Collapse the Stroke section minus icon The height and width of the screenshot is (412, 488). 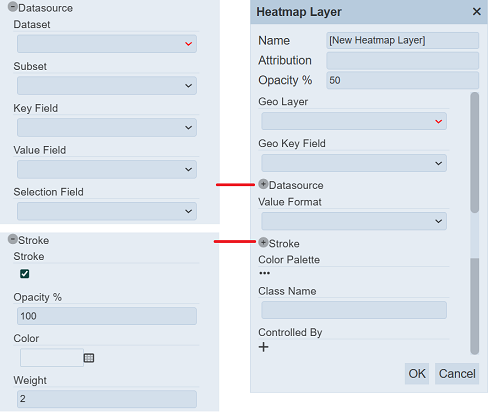[13, 239]
